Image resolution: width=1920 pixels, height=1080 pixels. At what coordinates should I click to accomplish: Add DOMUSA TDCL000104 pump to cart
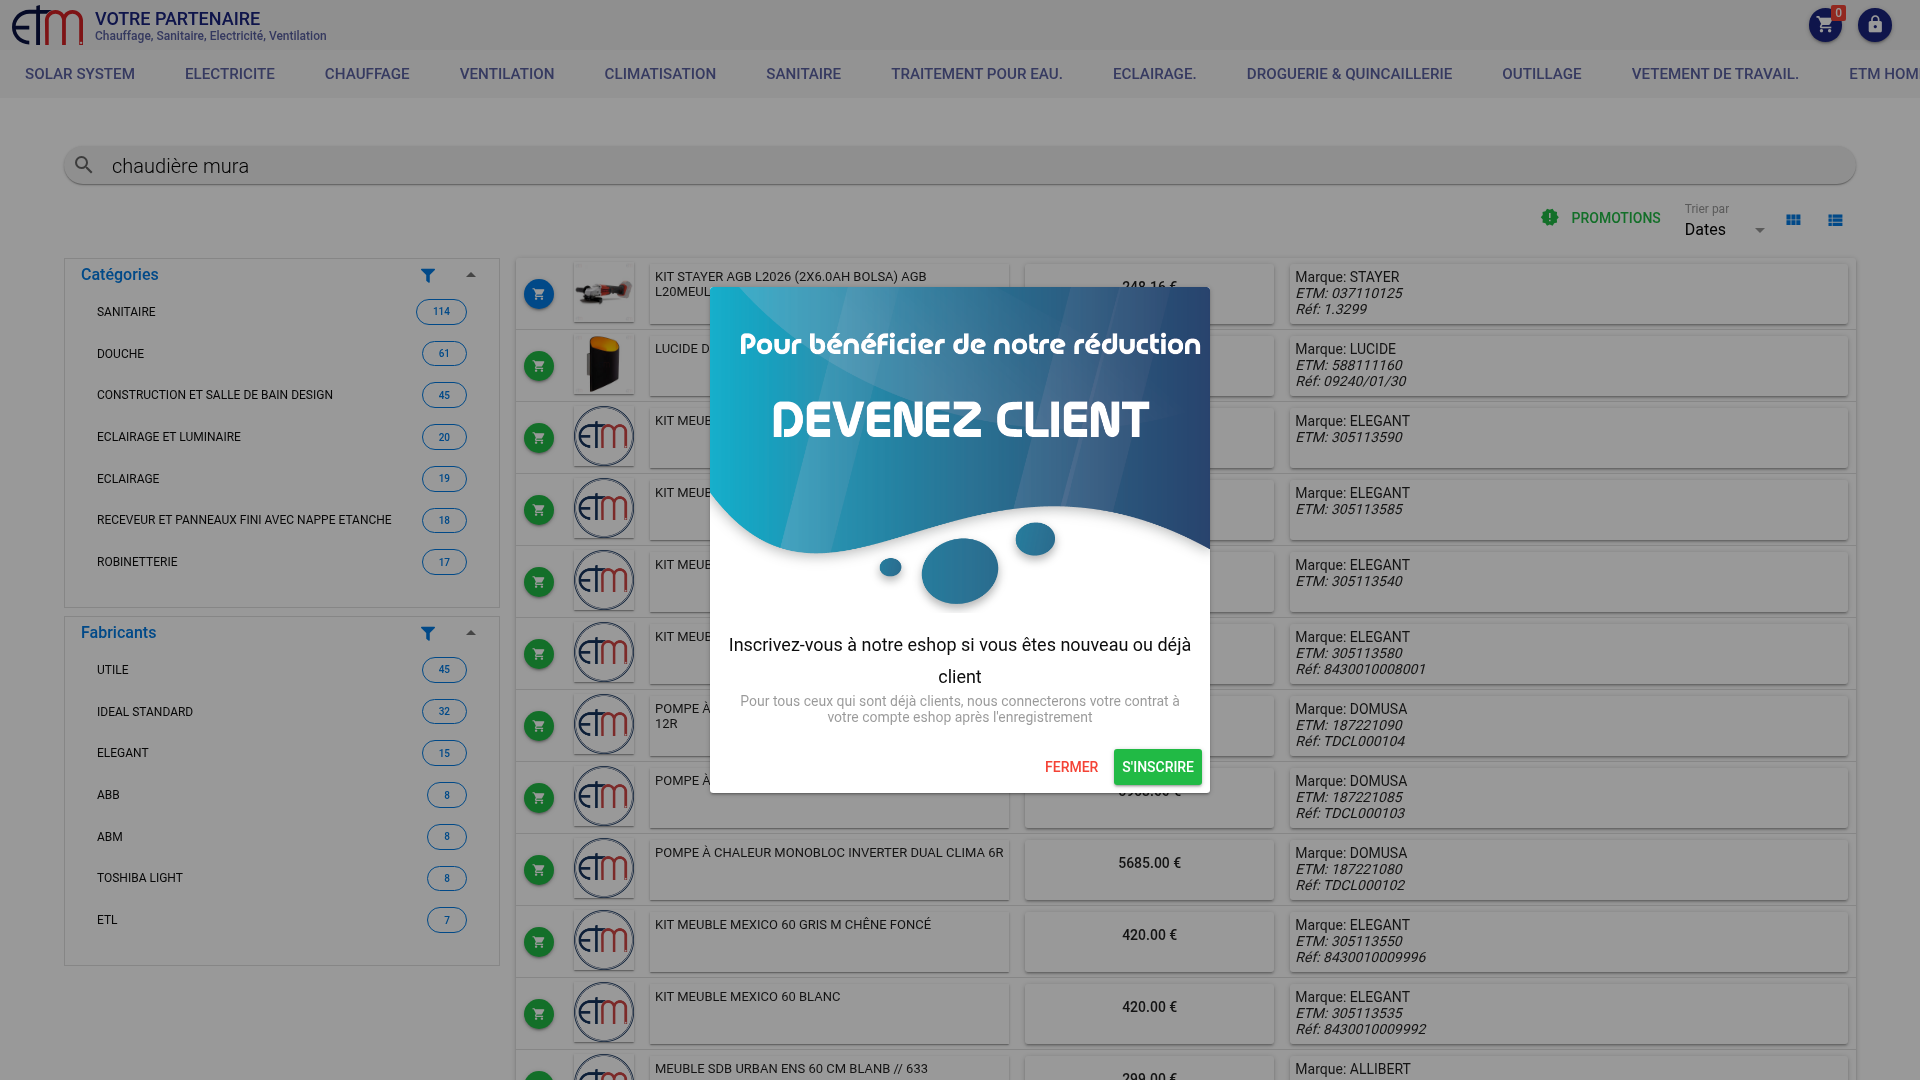[x=539, y=726]
